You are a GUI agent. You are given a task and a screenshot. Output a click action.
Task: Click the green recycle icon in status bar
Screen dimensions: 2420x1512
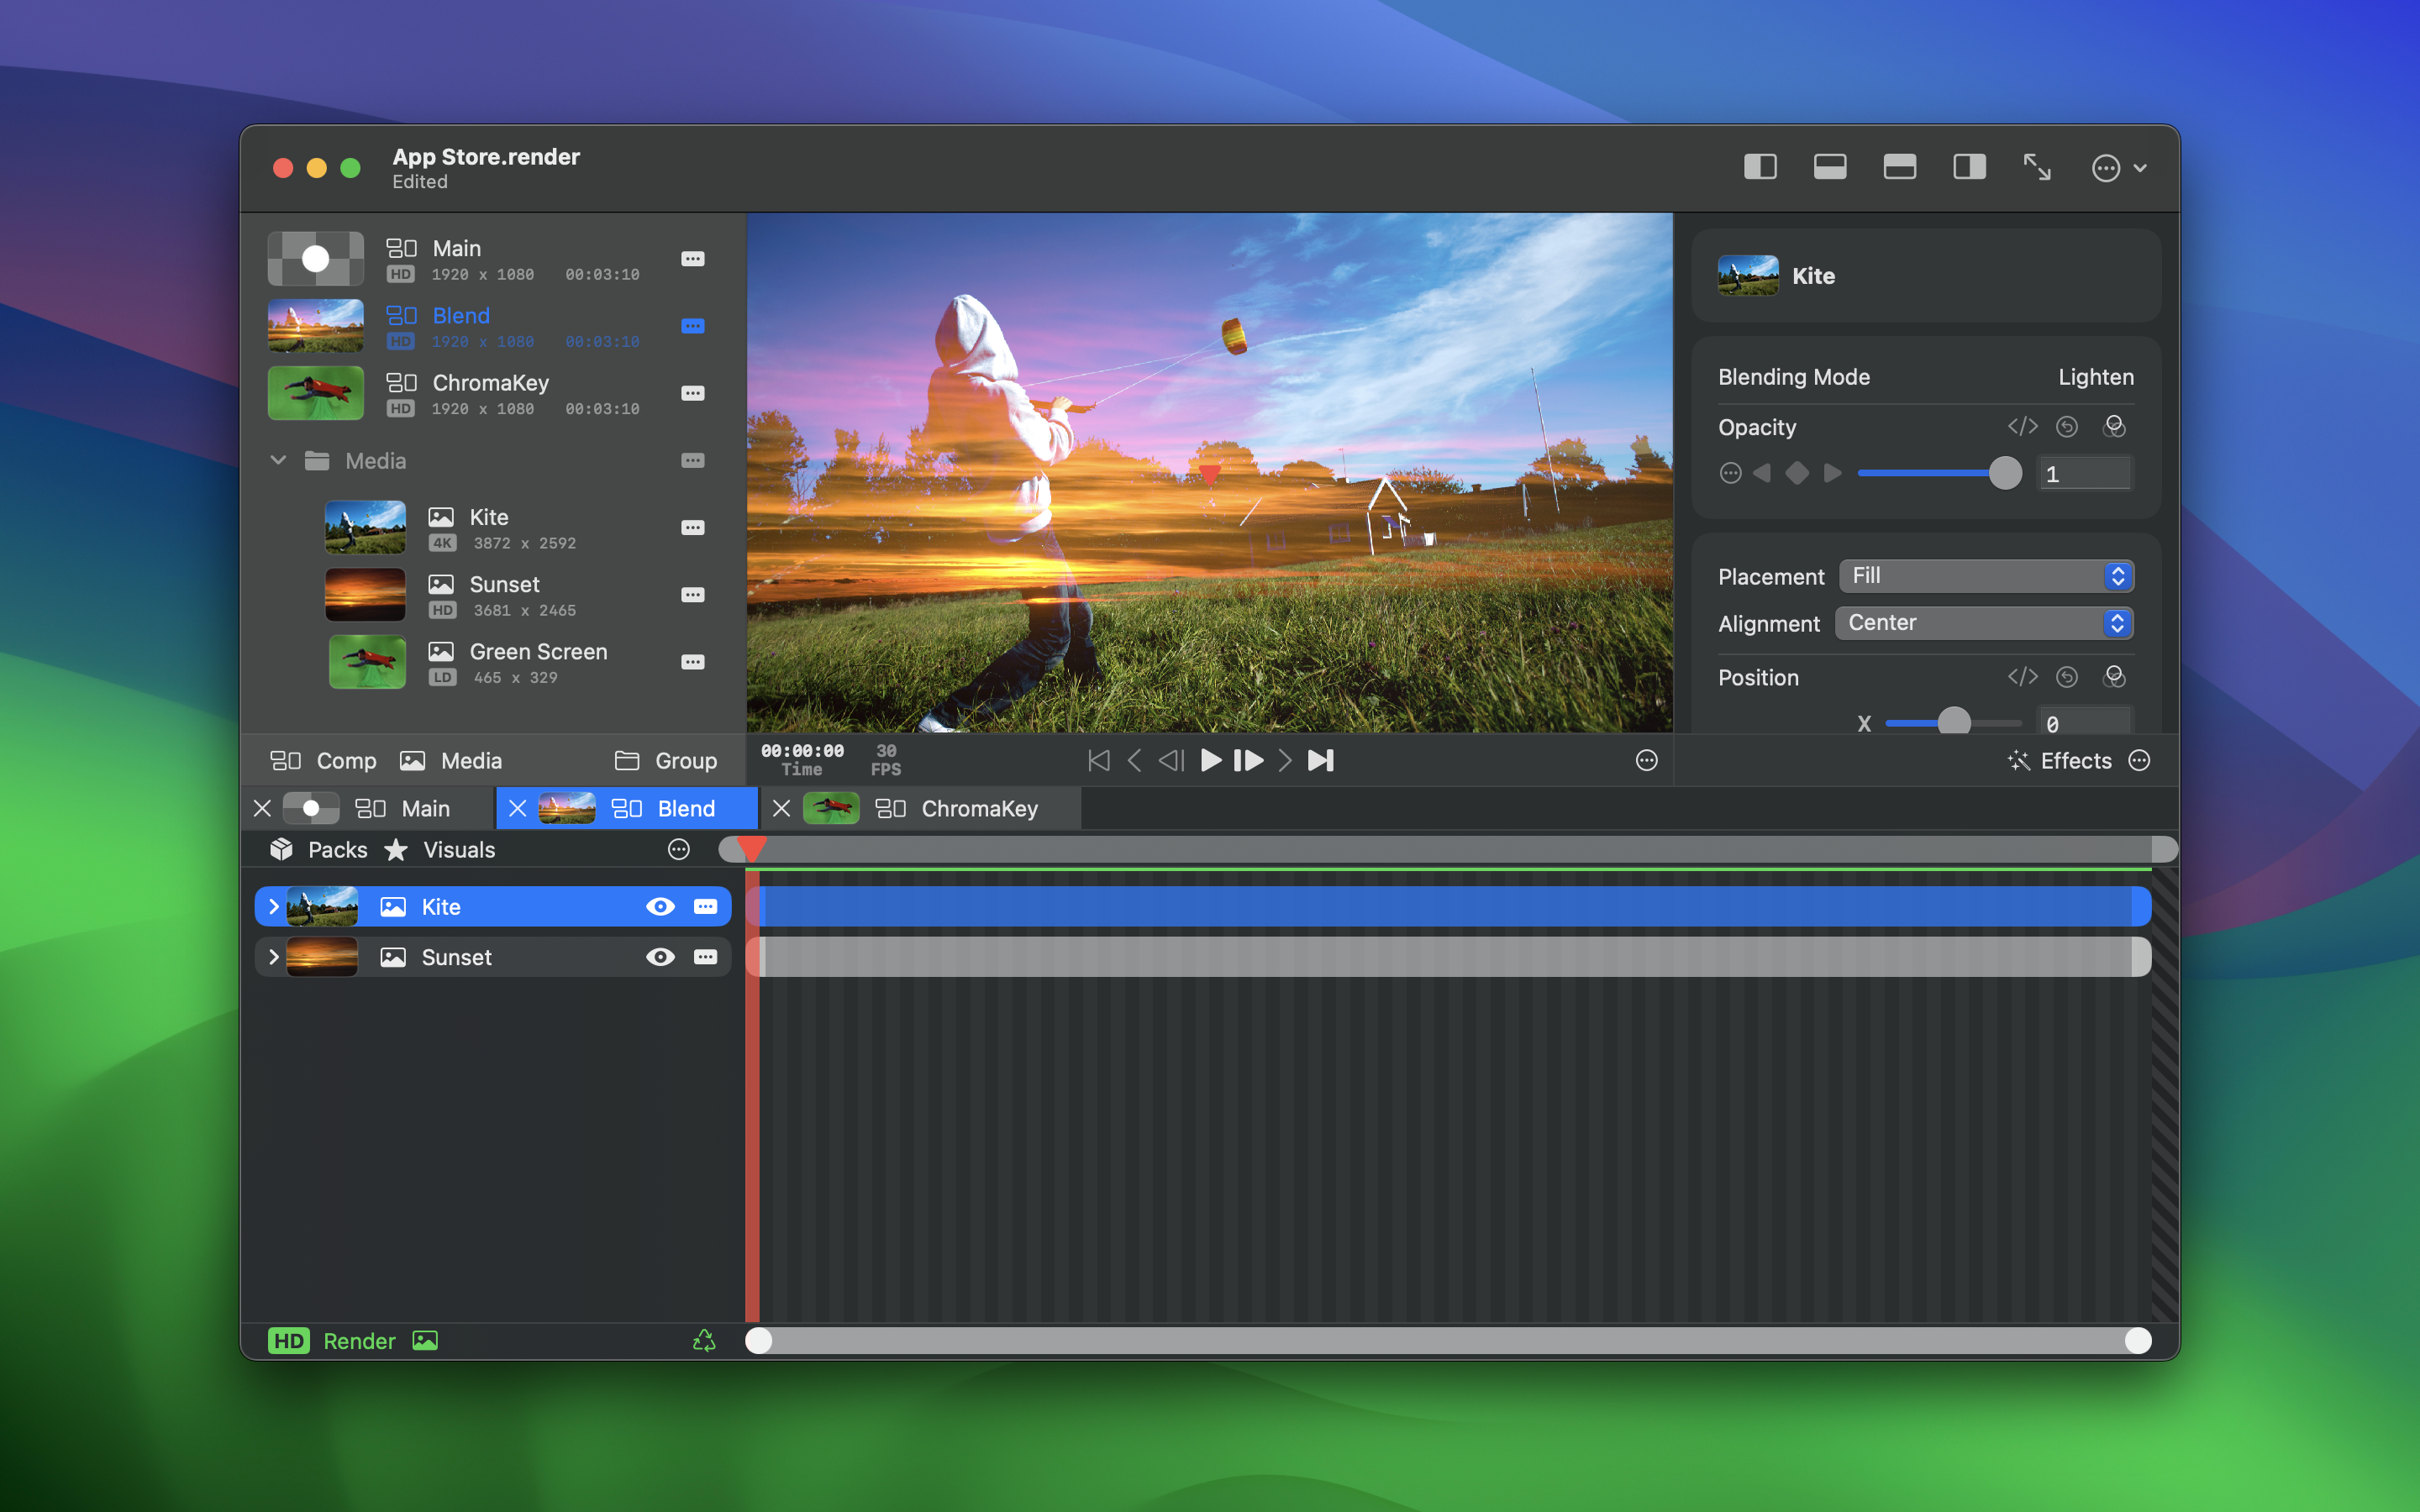(704, 1341)
